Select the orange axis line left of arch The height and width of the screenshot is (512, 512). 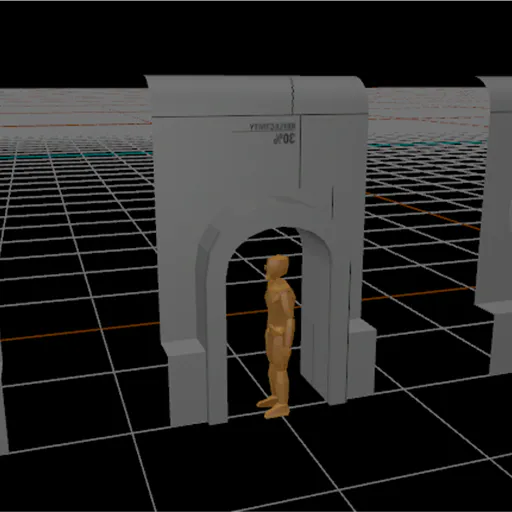(x=80, y=332)
